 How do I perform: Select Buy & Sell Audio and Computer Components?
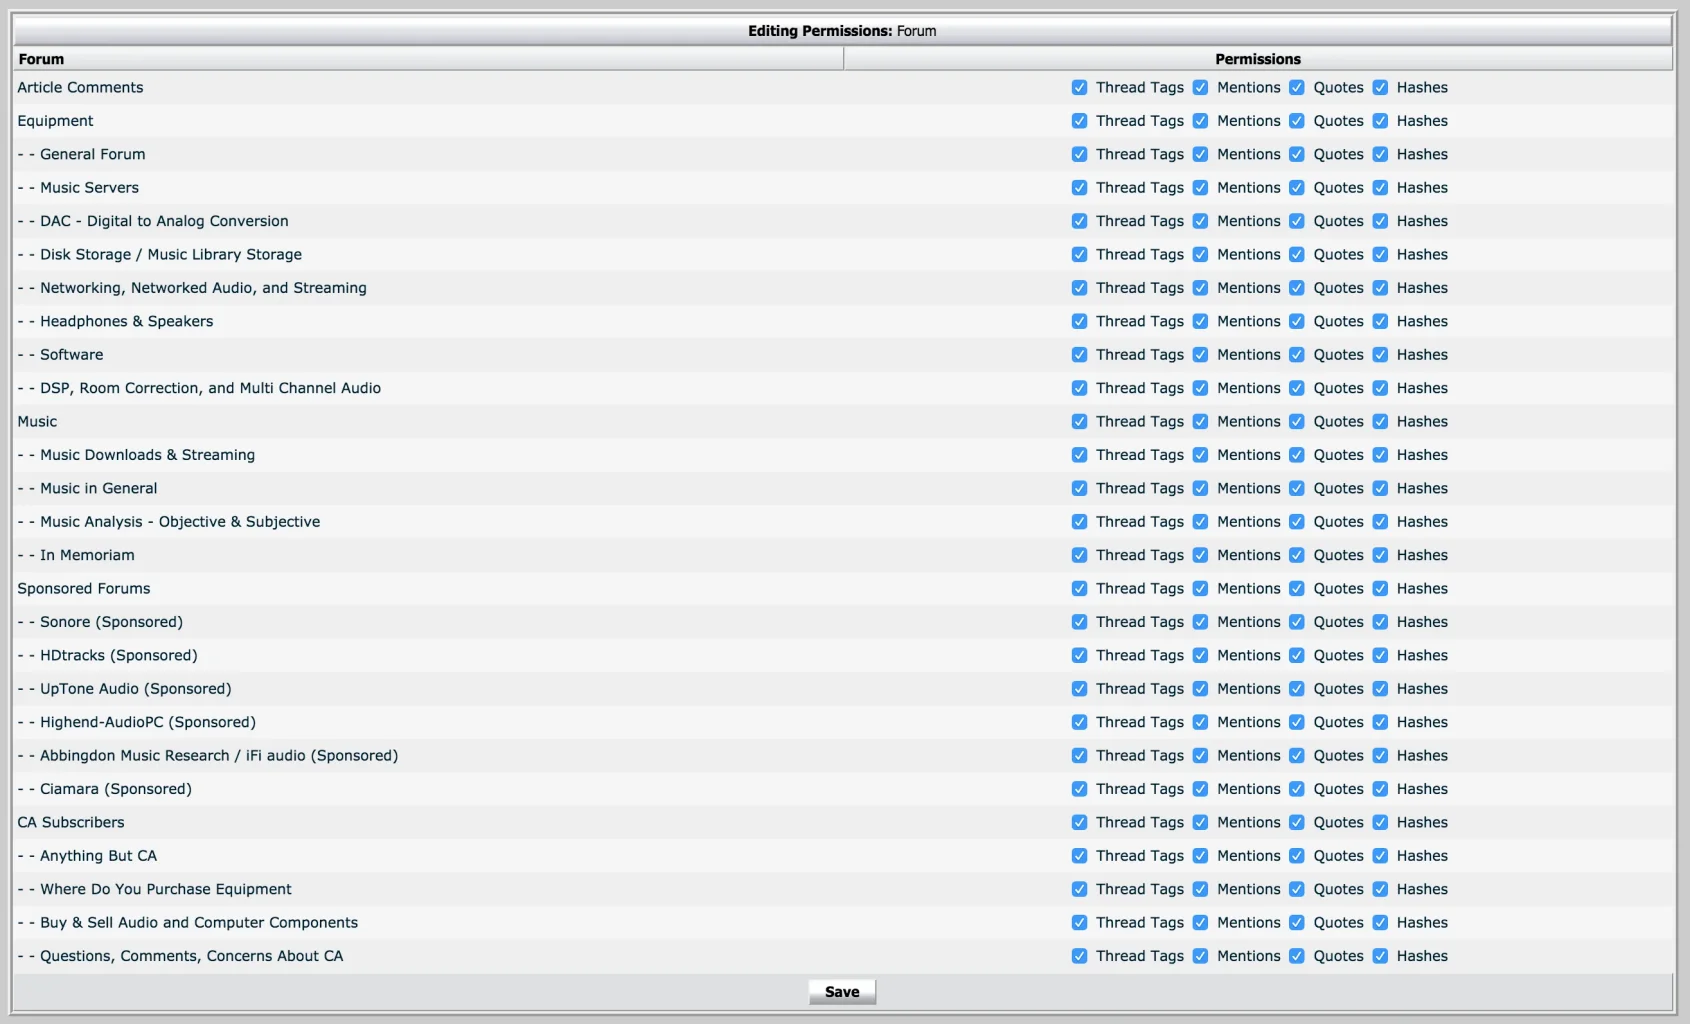pos(199,923)
